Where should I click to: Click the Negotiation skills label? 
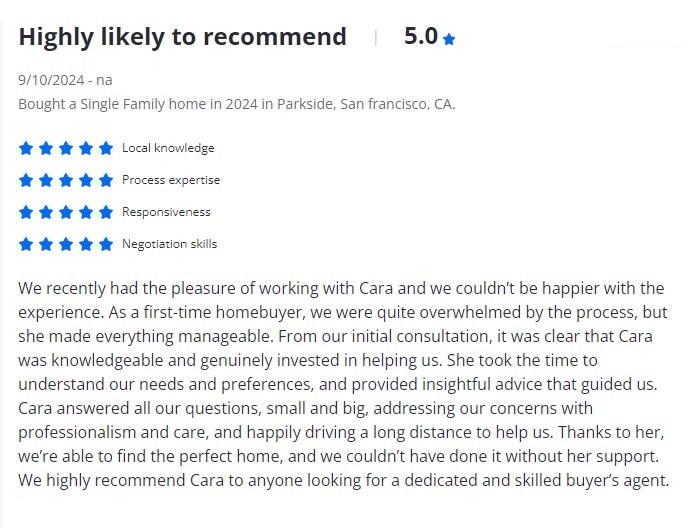point(169,244)
